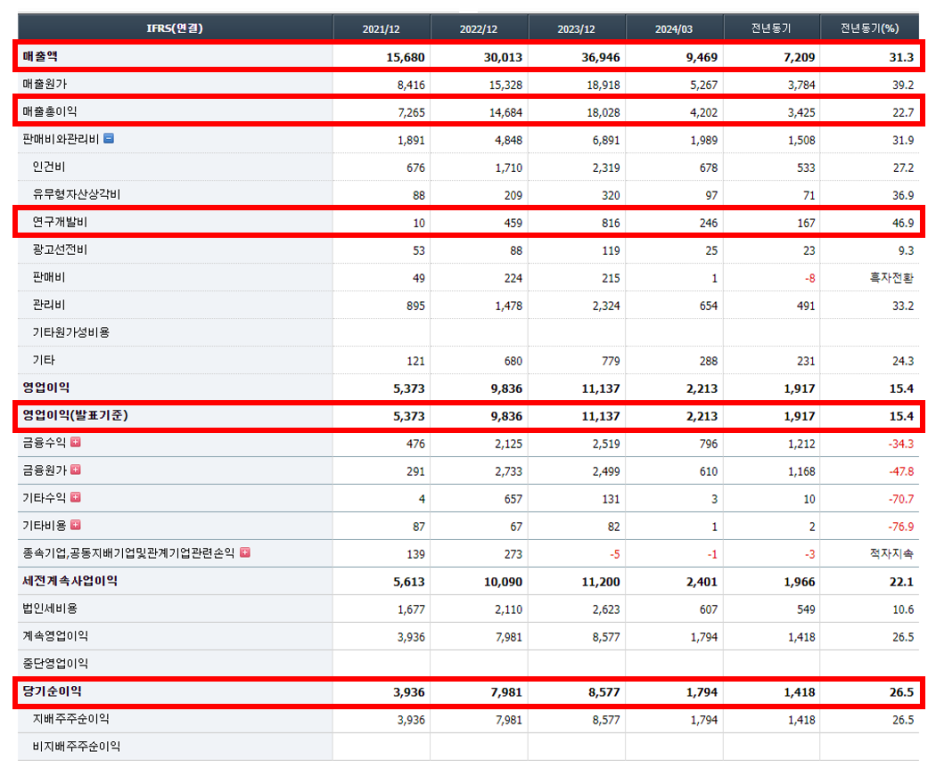Click the 2021/12 column header
The height and width of the screenshot is (768, 936).
[381, 29]
